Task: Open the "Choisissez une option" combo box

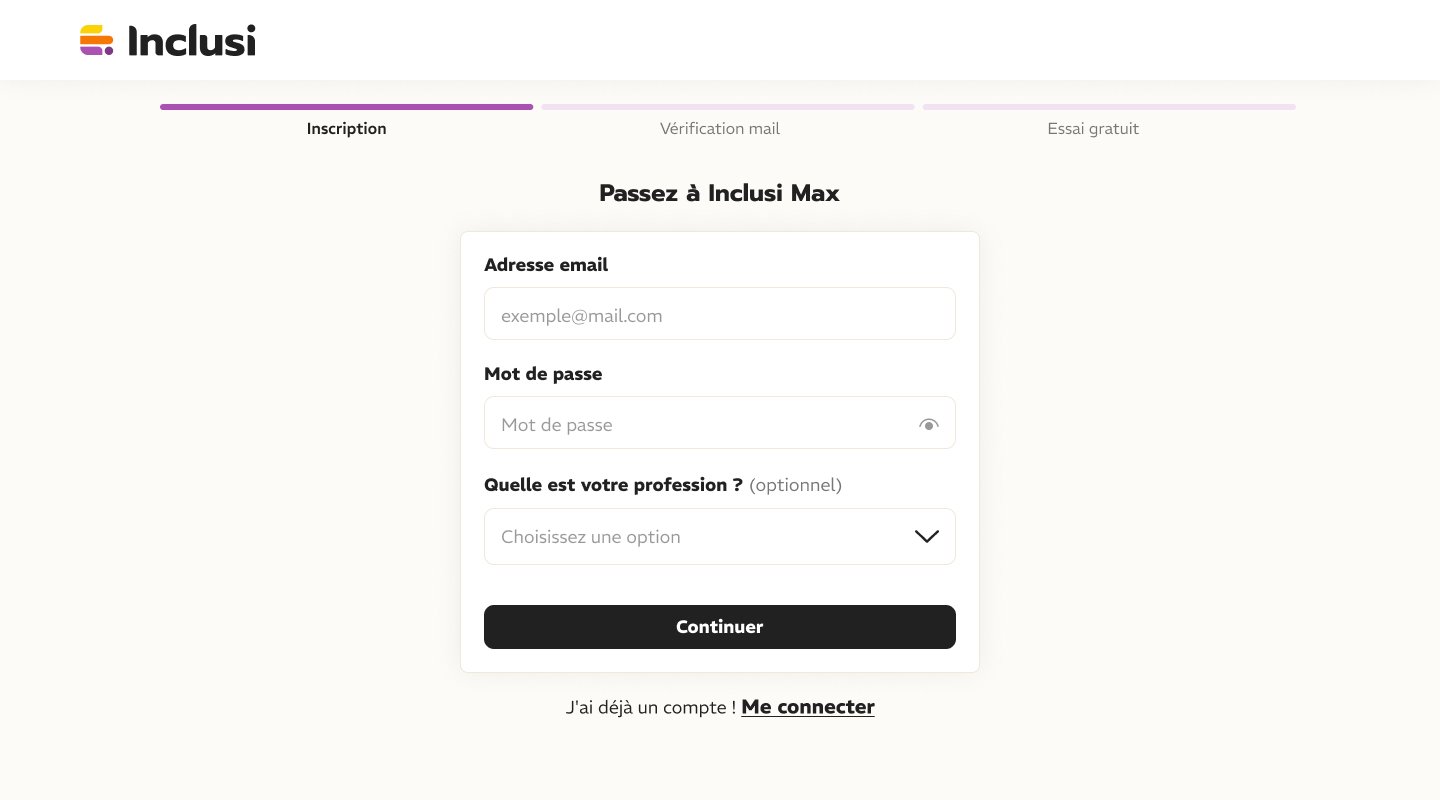Action: tap(700, 537)
